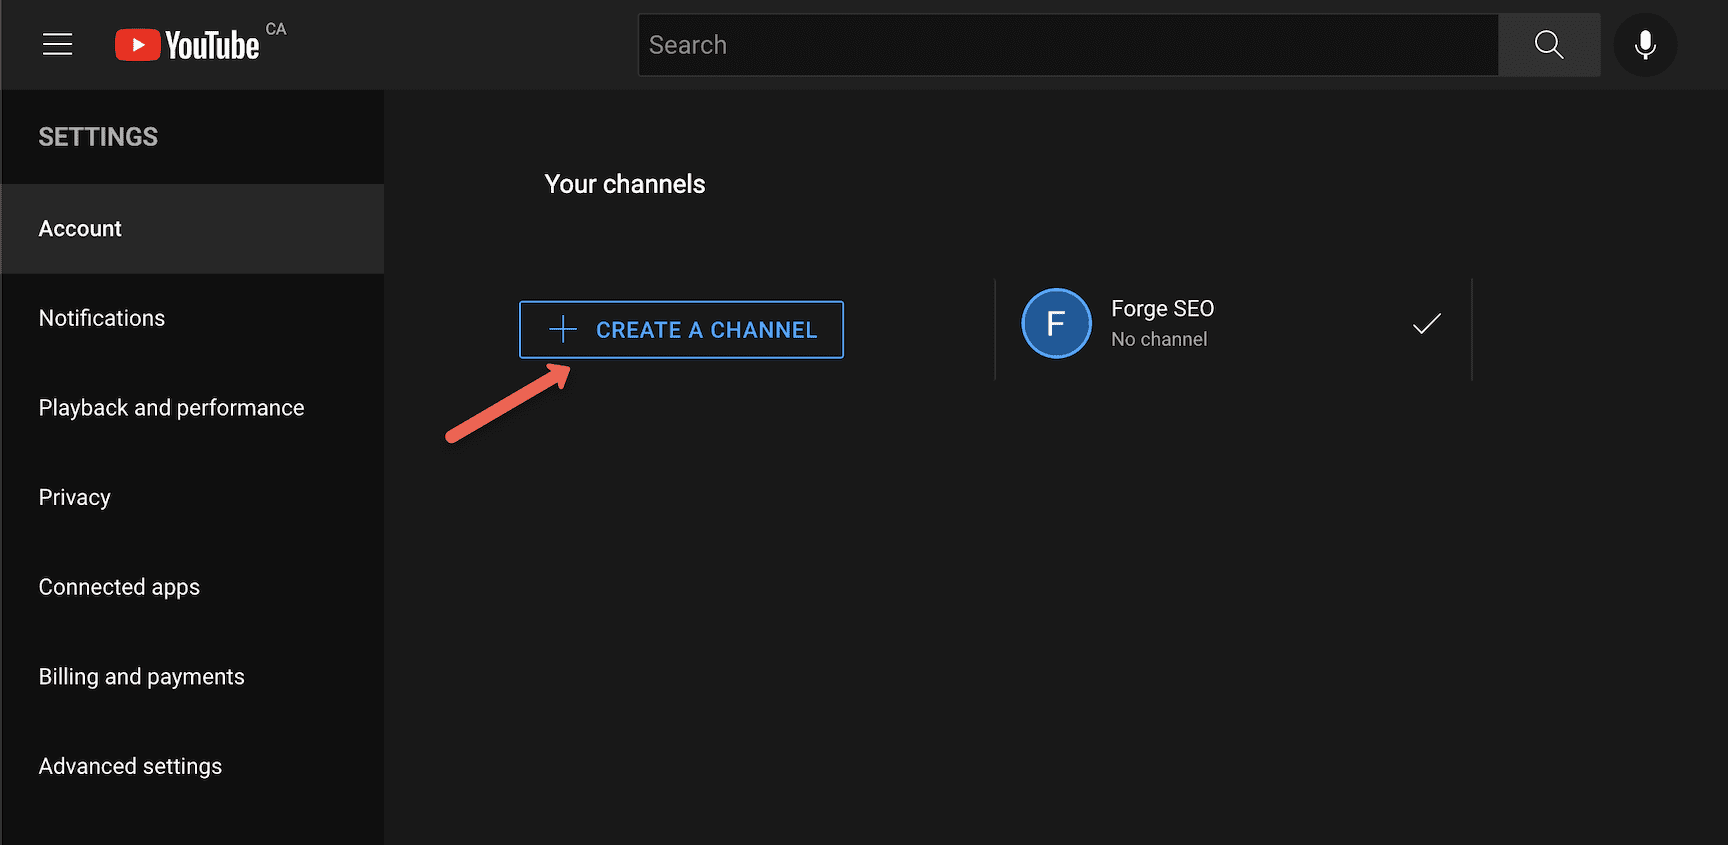
Task: Click the SETTINGS sidebar heading
Action: pos(98,137)
